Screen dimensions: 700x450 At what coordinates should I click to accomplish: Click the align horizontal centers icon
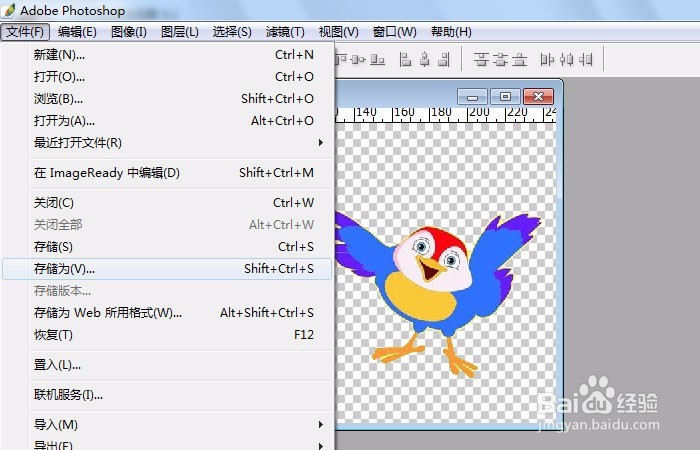click(x=425, y=59)
